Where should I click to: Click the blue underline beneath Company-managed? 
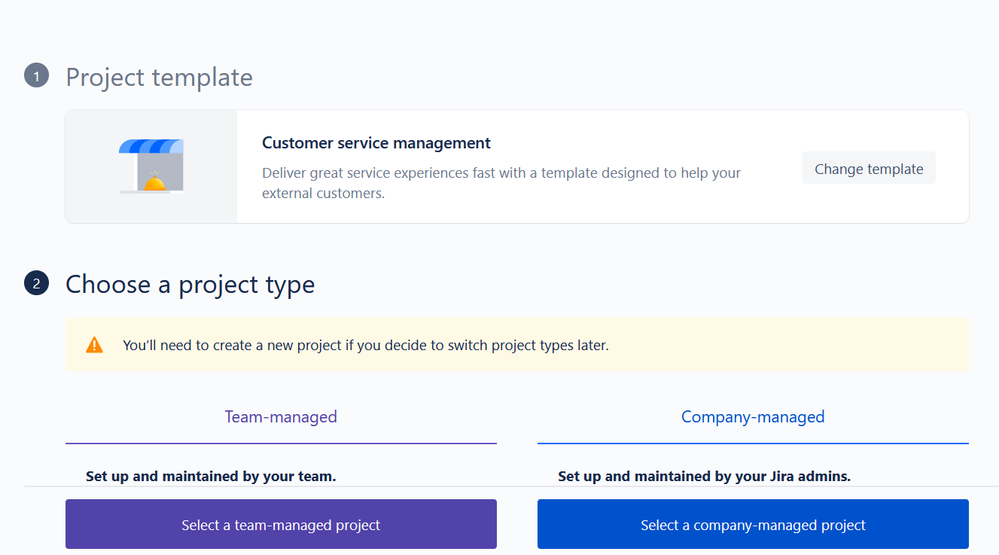coord(753,442)
